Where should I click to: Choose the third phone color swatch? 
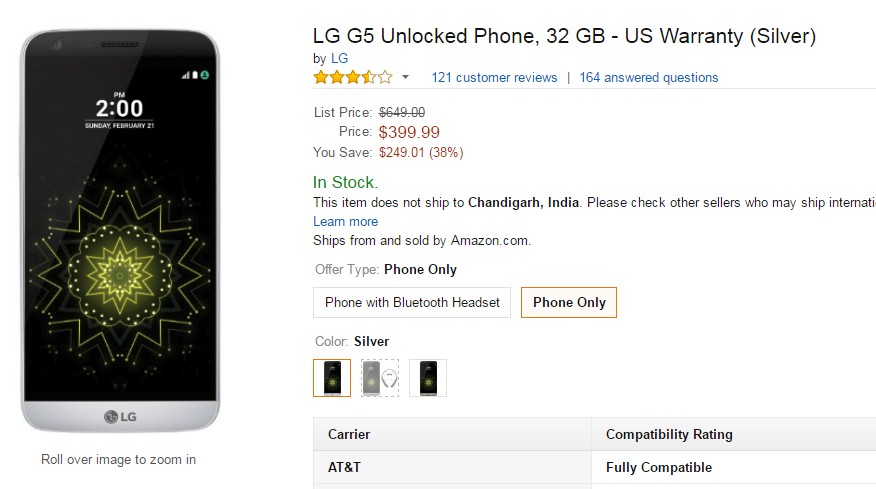pos(428,378)
